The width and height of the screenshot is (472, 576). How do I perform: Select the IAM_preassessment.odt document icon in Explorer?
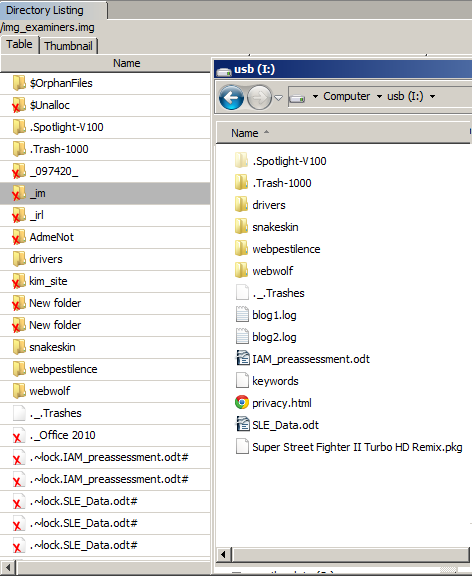(x=242, y=359)
